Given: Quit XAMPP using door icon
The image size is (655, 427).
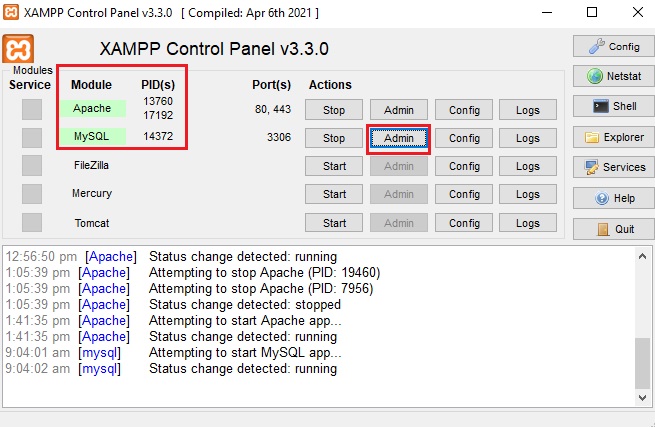Looking at the screenshot, I should tap(613, 229).
